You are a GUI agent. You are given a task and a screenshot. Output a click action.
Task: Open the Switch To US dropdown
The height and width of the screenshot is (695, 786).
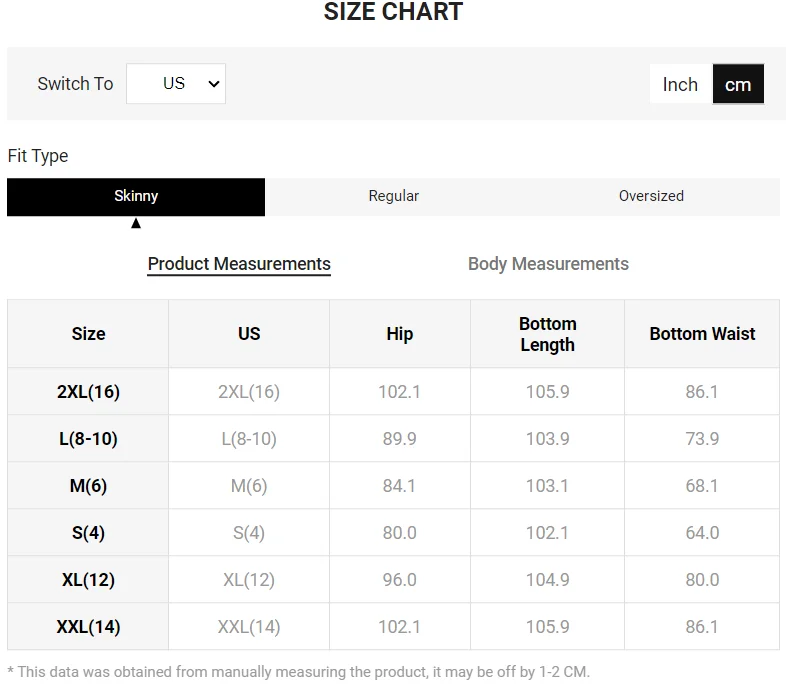175,83
